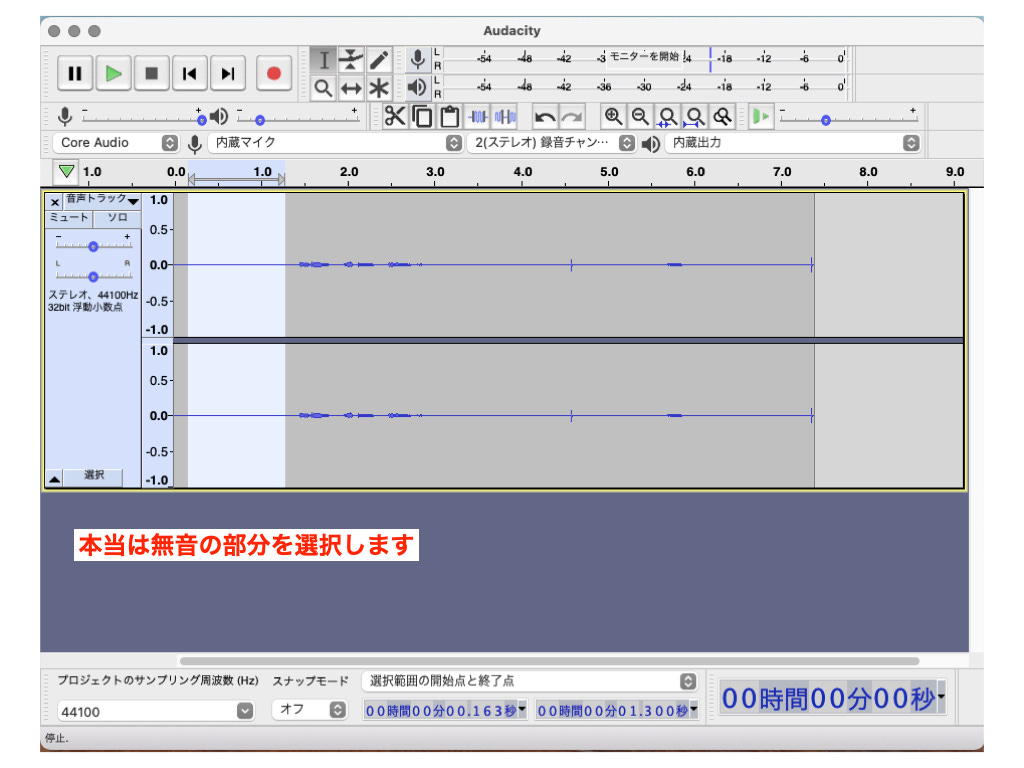Select the Envelope tool
Image resolution: width=1024 pixels, height=768 pixels.
click(351, 60)
